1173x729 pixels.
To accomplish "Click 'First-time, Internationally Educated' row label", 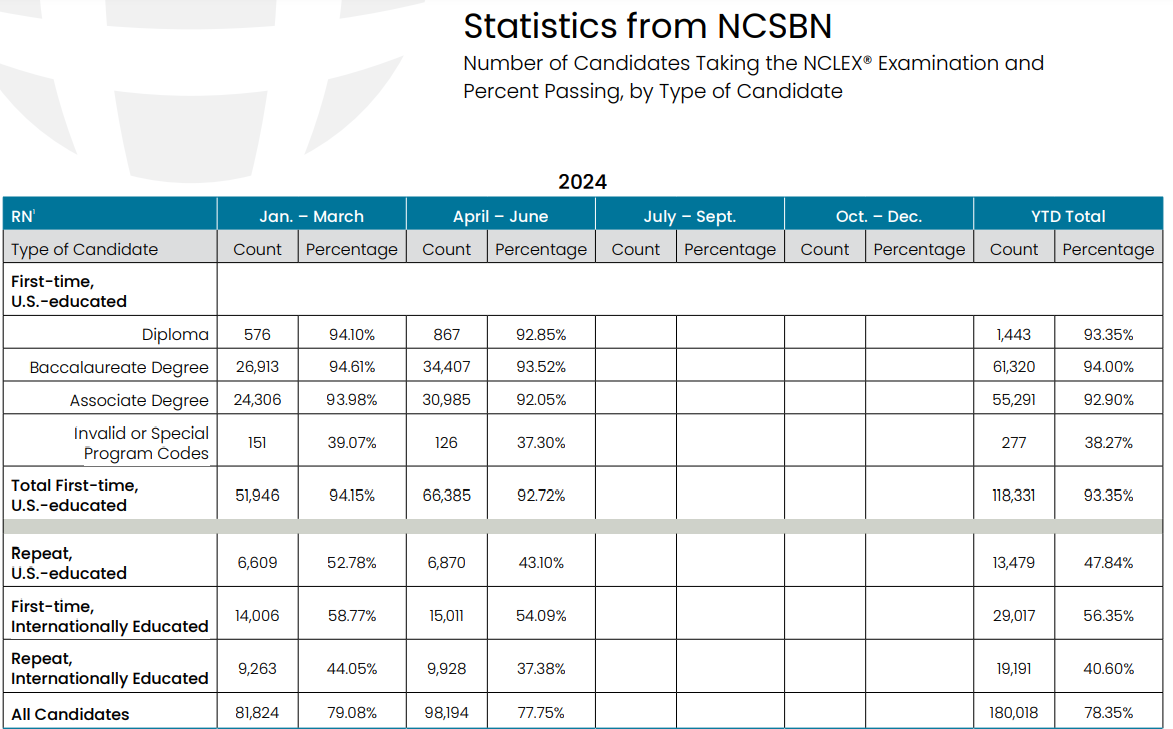I will [109, 616].
